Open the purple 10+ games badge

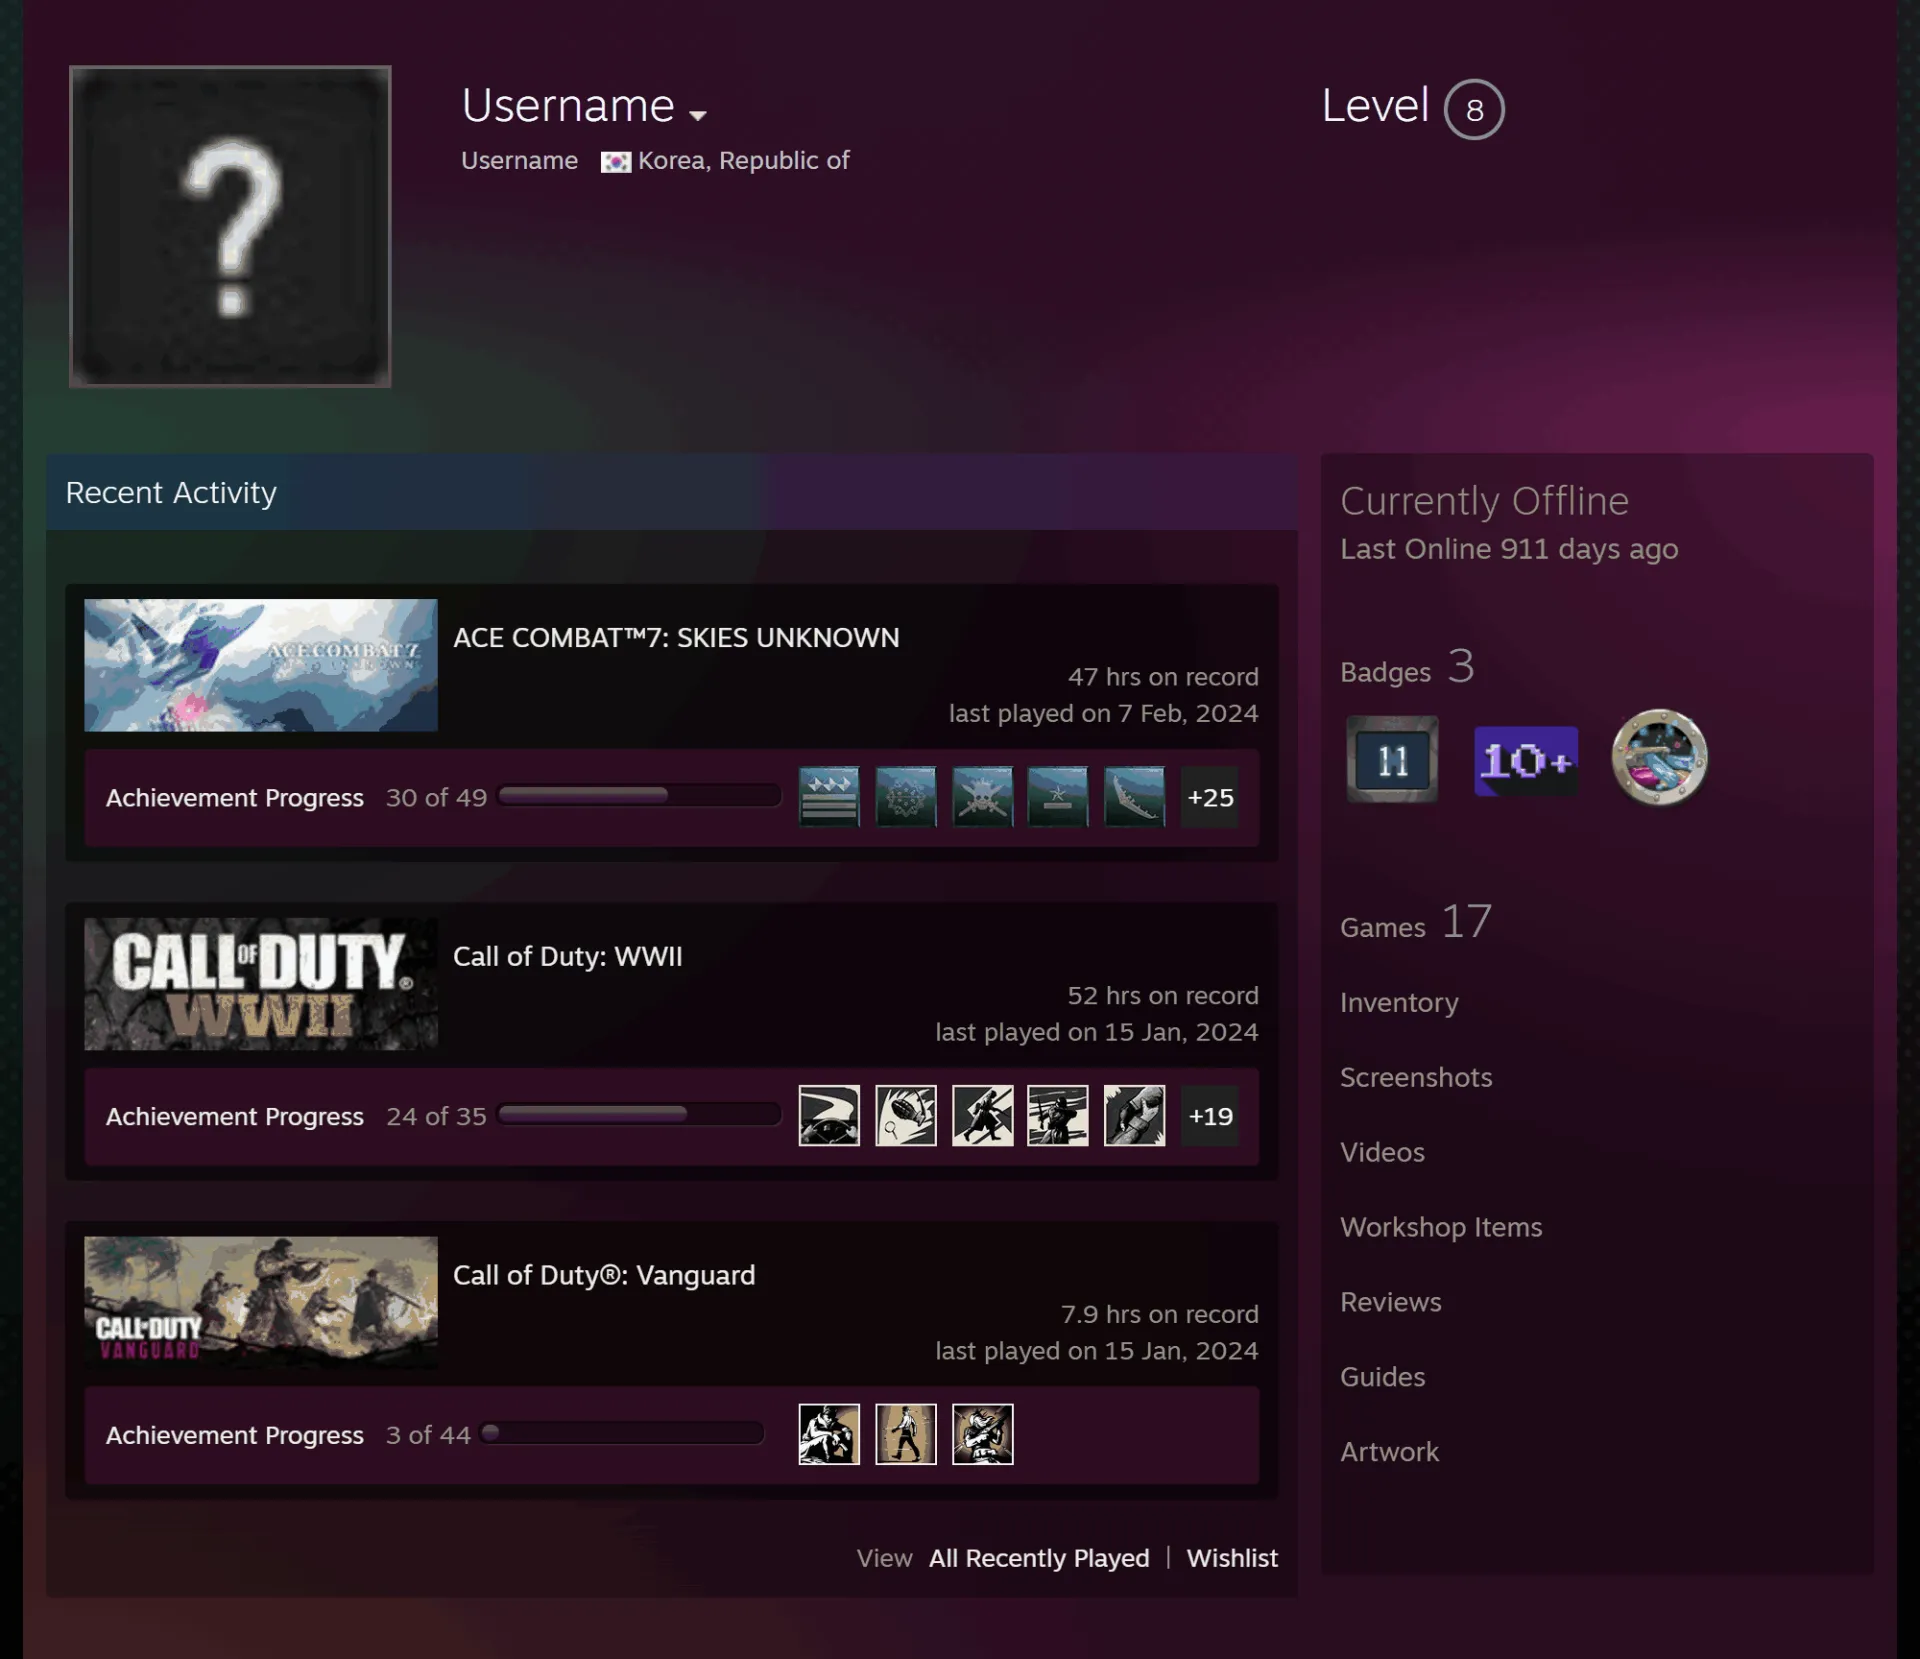tap(1526, 761)
